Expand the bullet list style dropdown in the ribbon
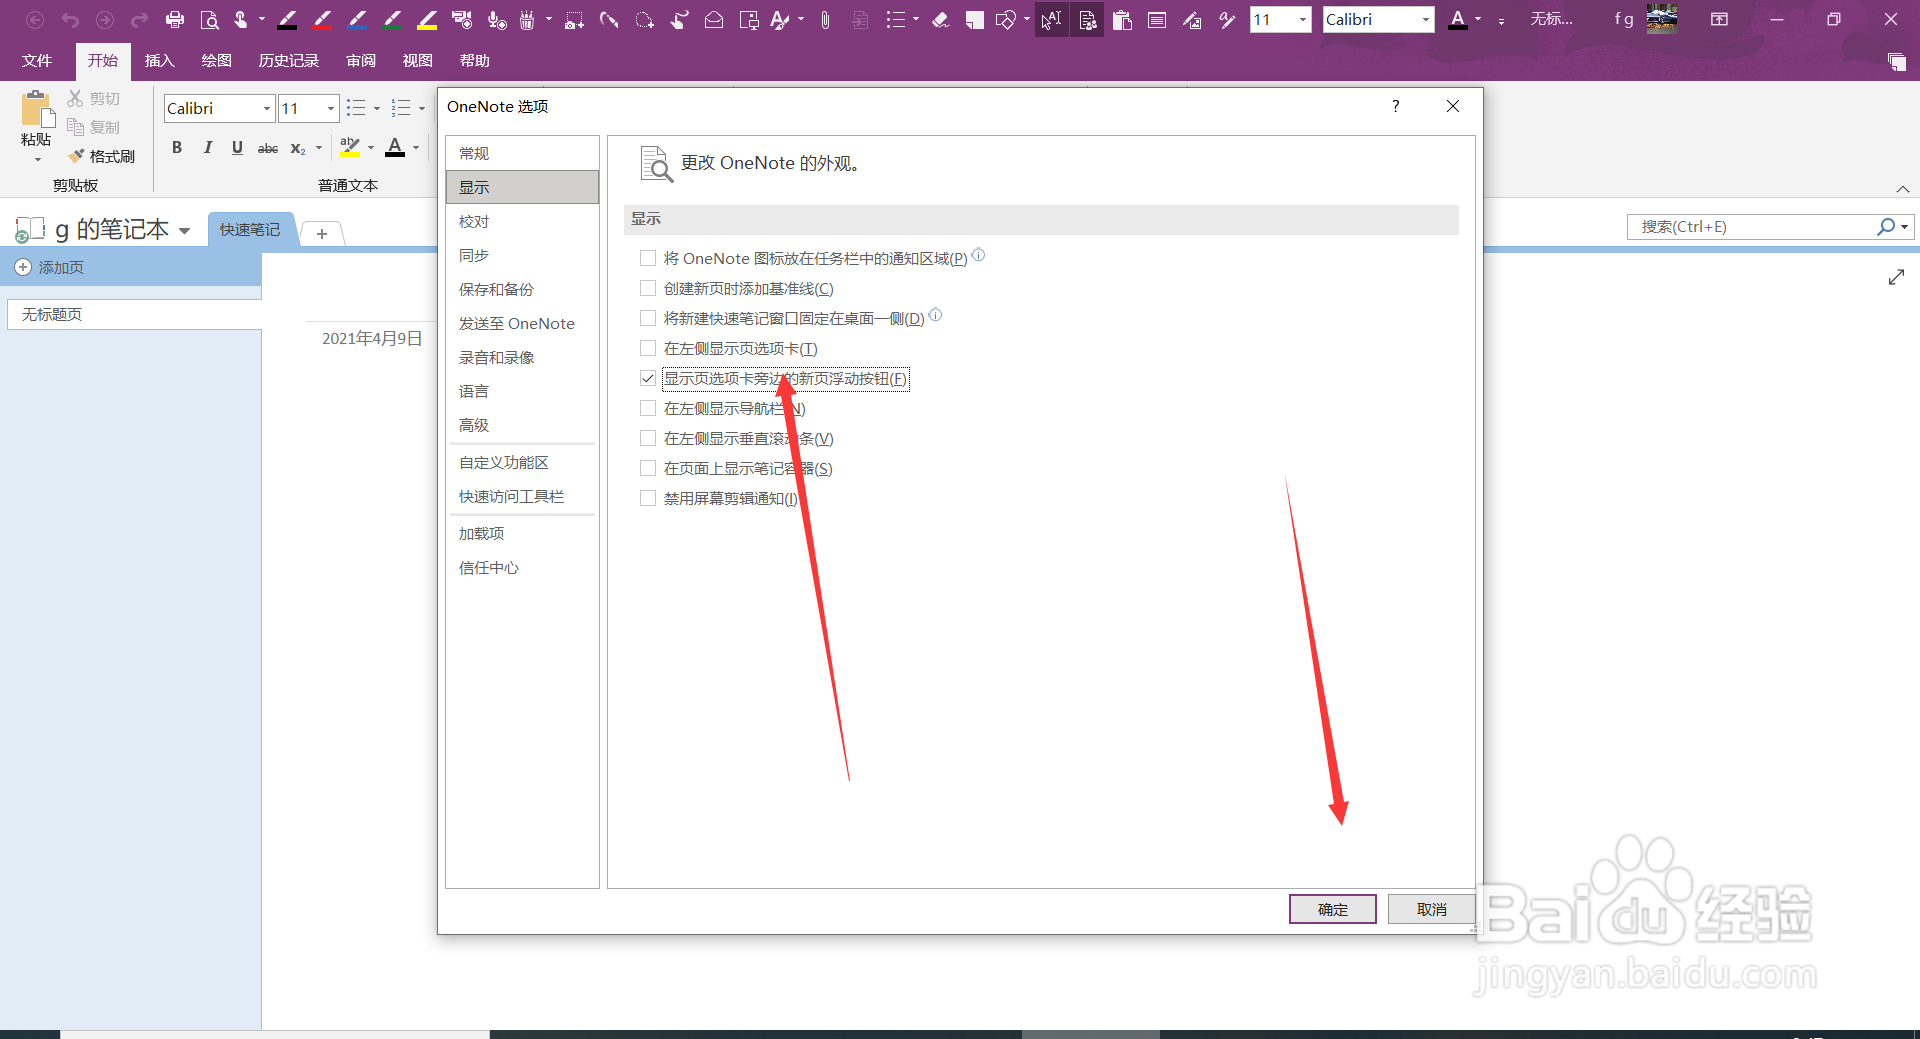 coord(377,108)
